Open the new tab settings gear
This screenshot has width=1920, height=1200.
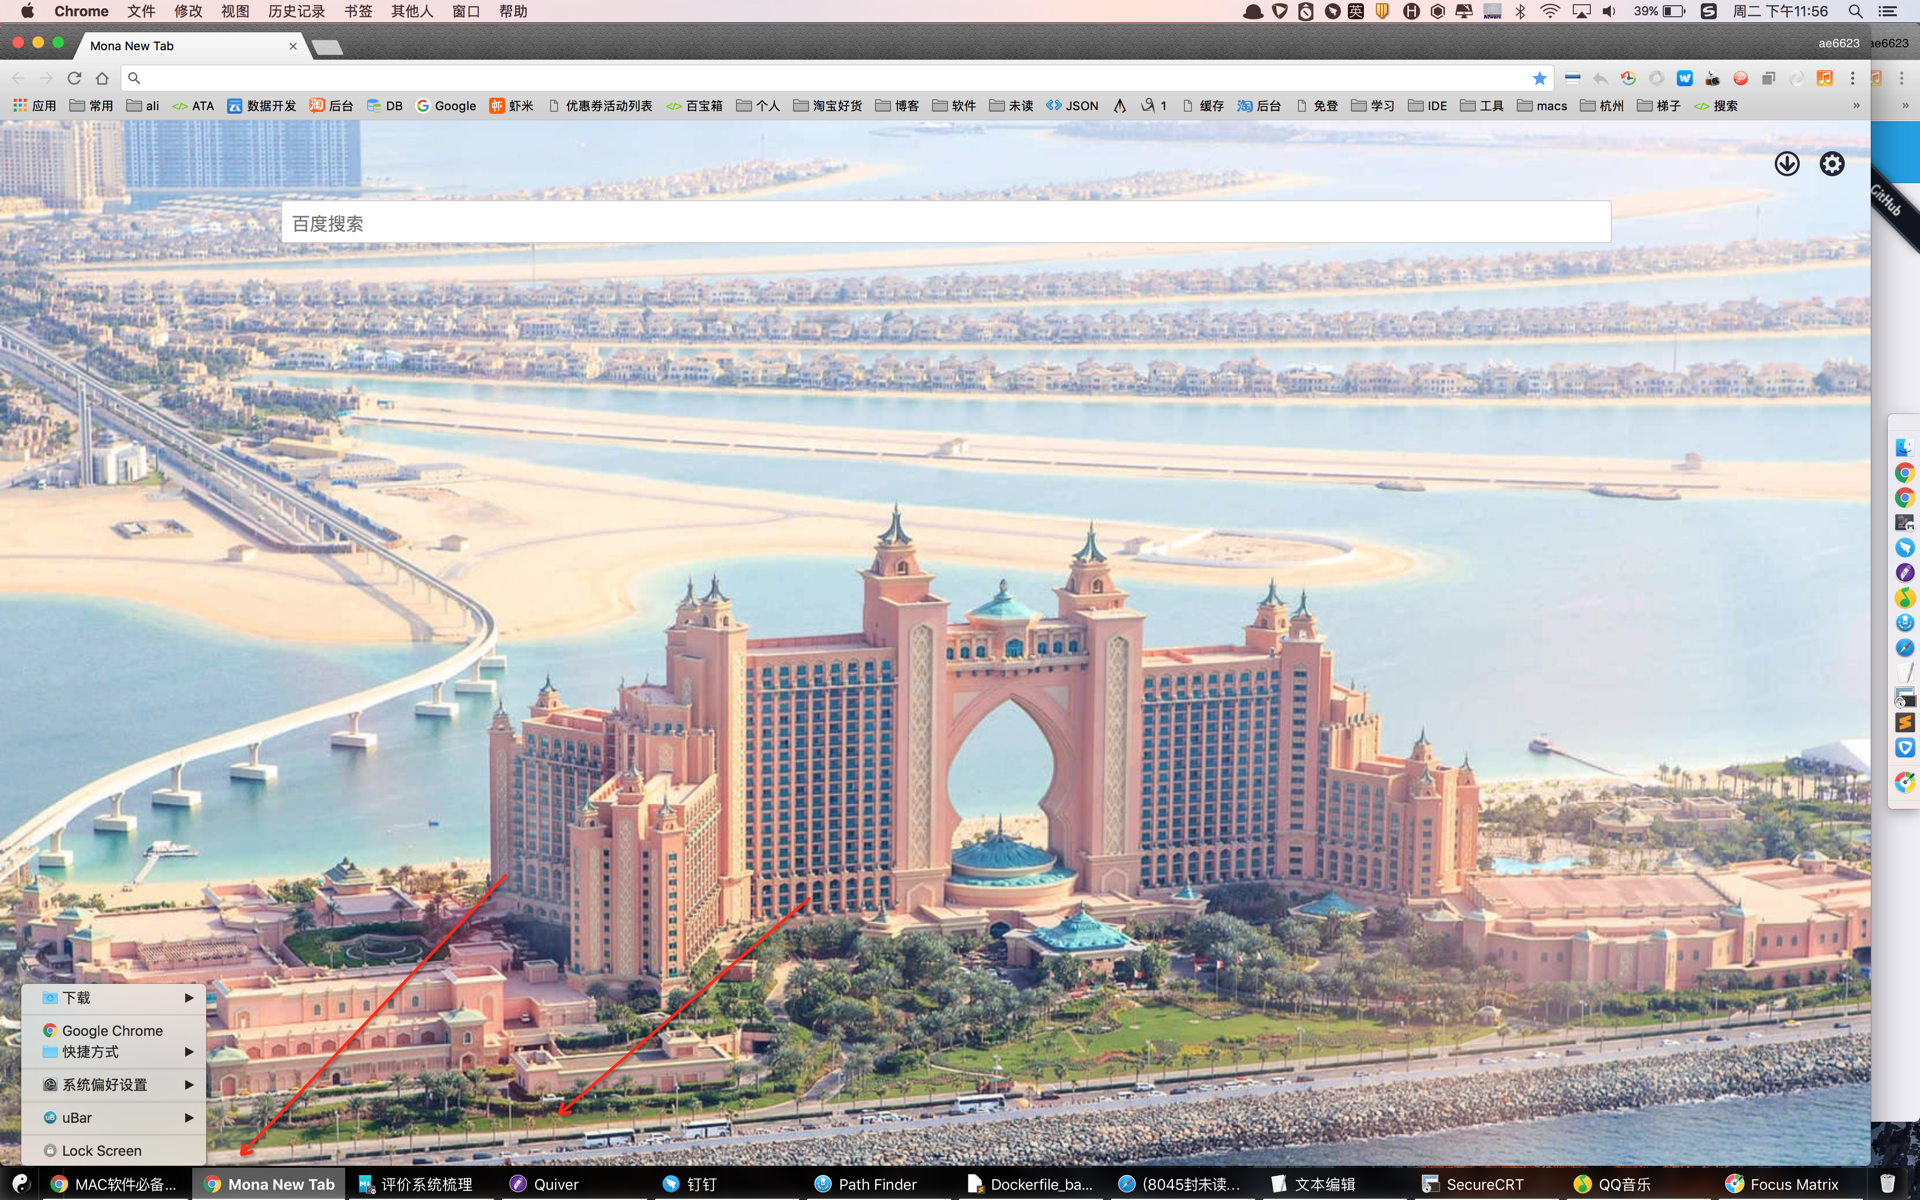tap(1832, 164)
